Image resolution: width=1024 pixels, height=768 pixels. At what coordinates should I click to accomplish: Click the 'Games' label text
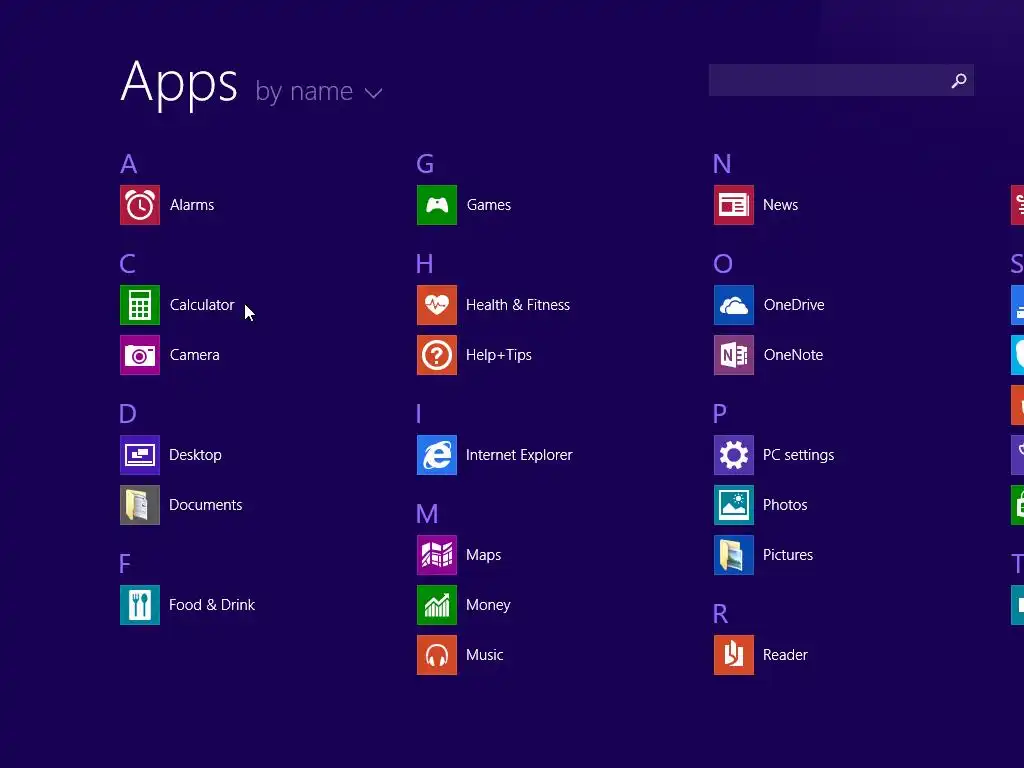tap(489, 205)
